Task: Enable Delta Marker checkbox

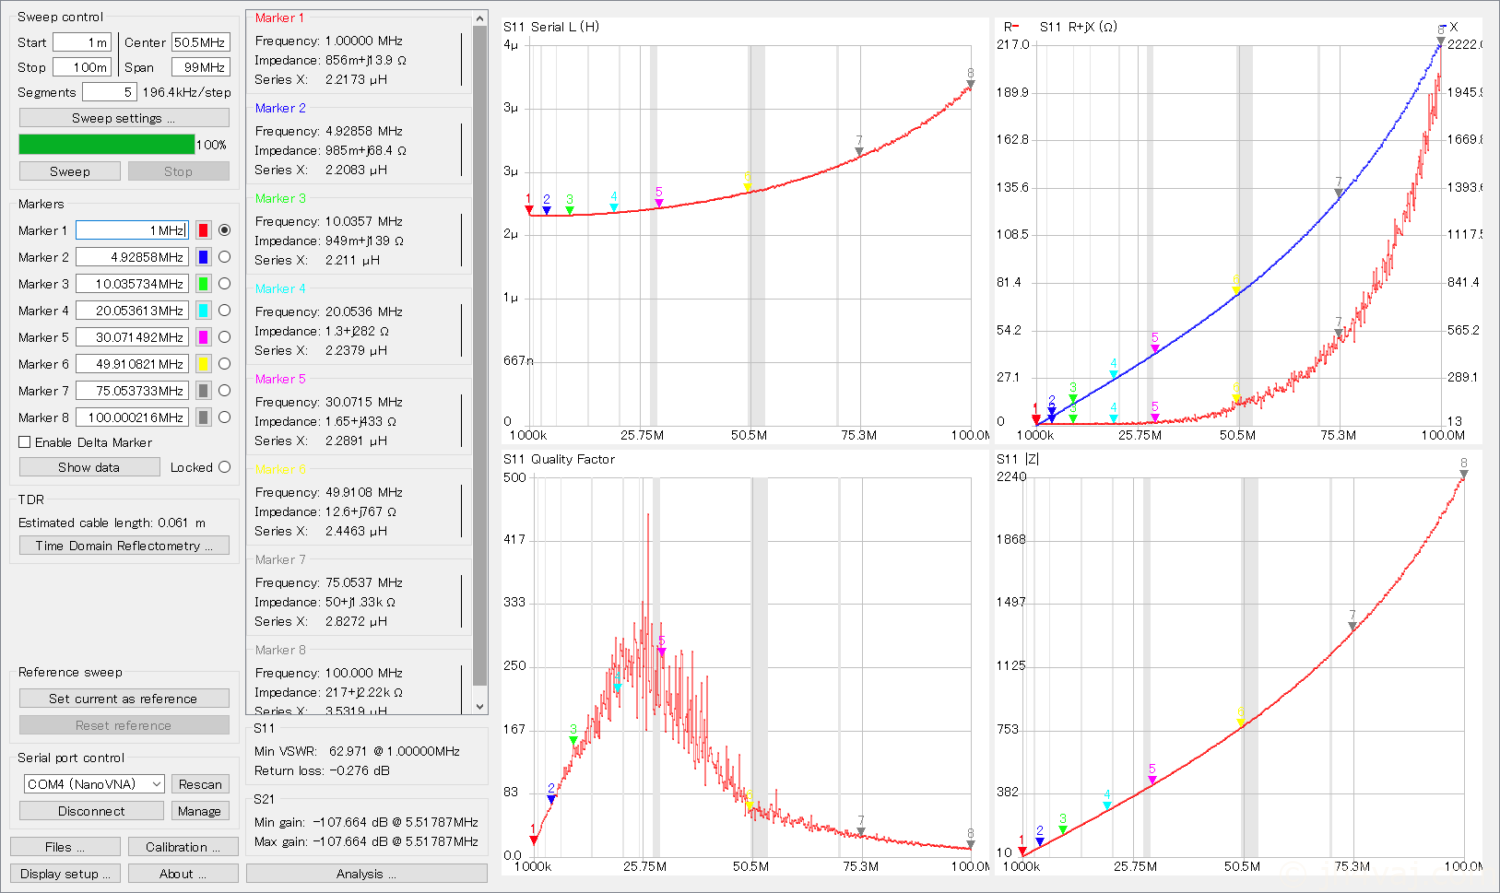Action: 25,442
